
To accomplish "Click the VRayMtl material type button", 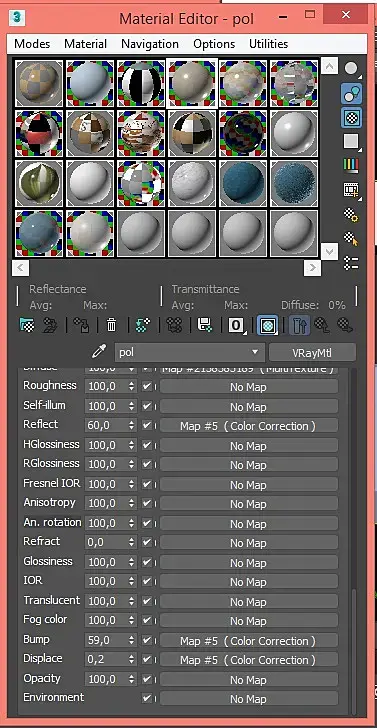I will pyautogui.click(x=312, y=352).
